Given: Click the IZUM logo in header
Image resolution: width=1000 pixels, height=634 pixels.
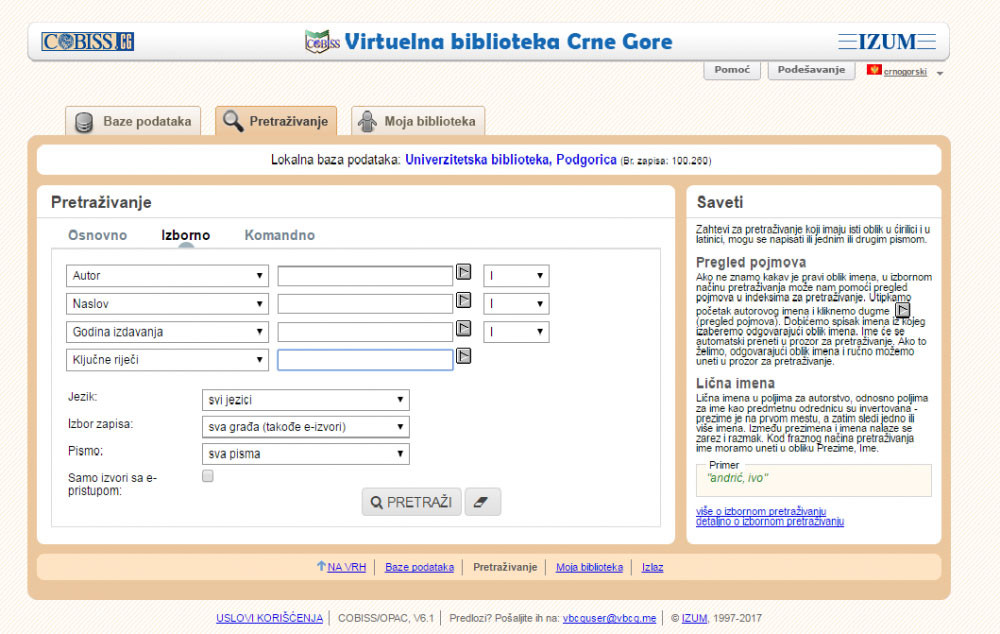Looking at the screenshot, I should tap(885, 42).
